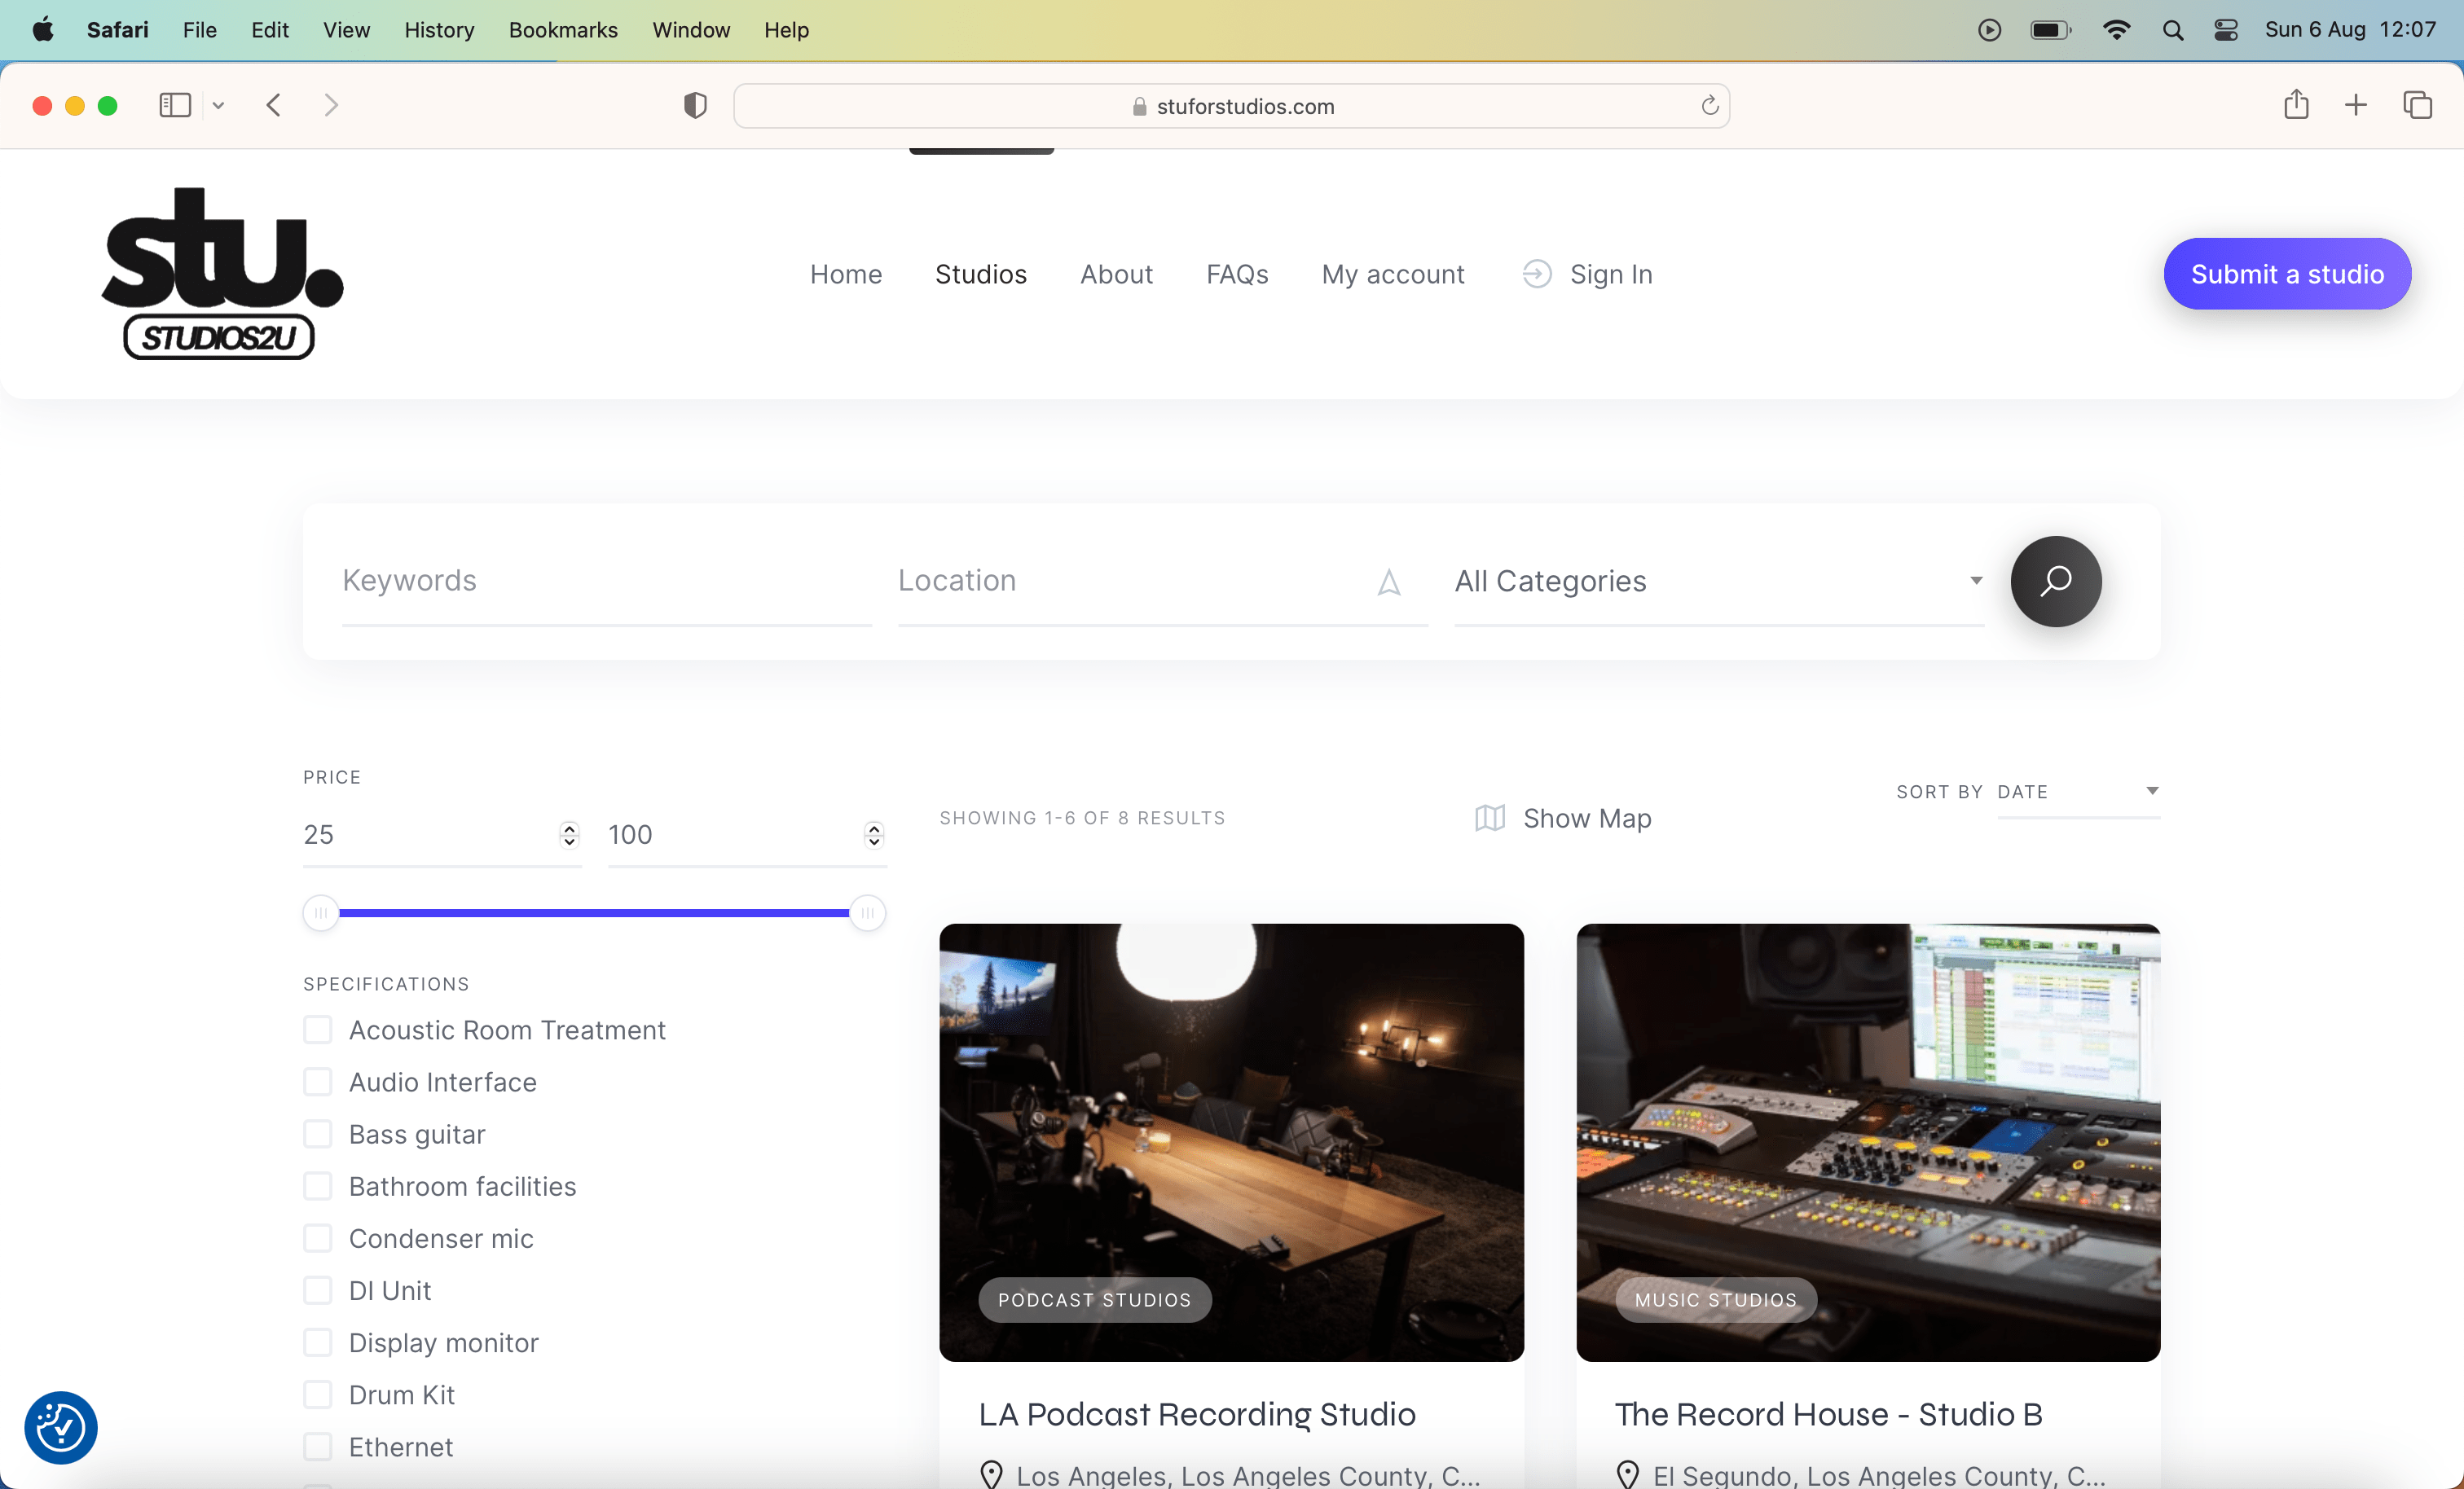Viewport: 2464px width, 1489px height.
Task: Click the right price slider handle
Action: (x=867, y=913)
